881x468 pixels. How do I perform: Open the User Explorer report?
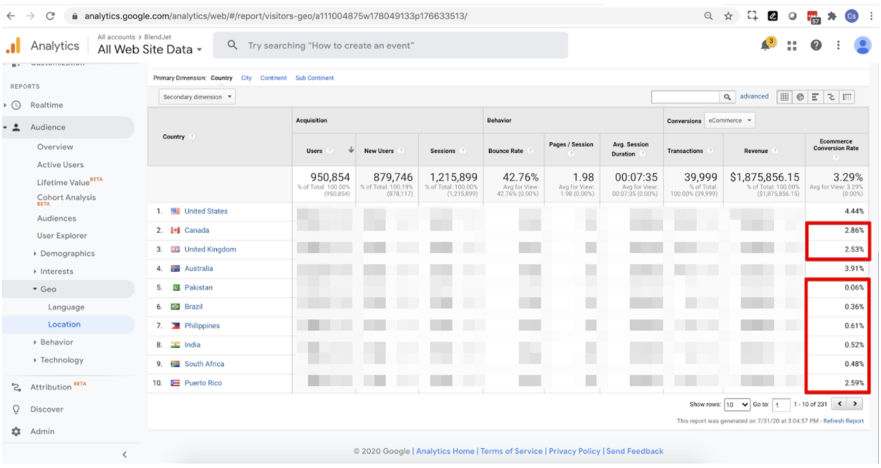pos(62,235)
